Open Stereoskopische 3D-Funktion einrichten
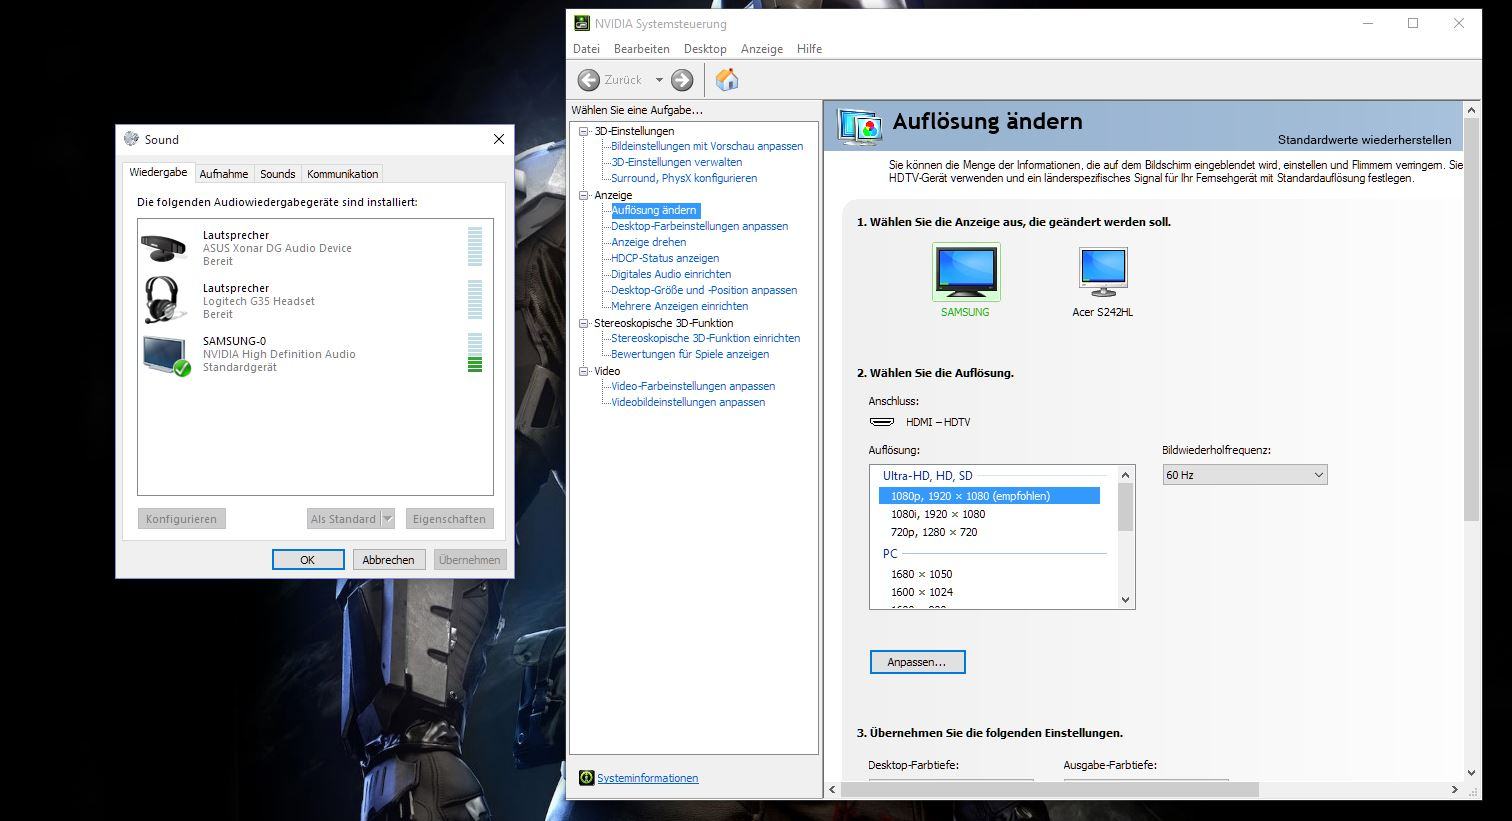The width and height of the screenshot is (1512, 821). (706, 338)
